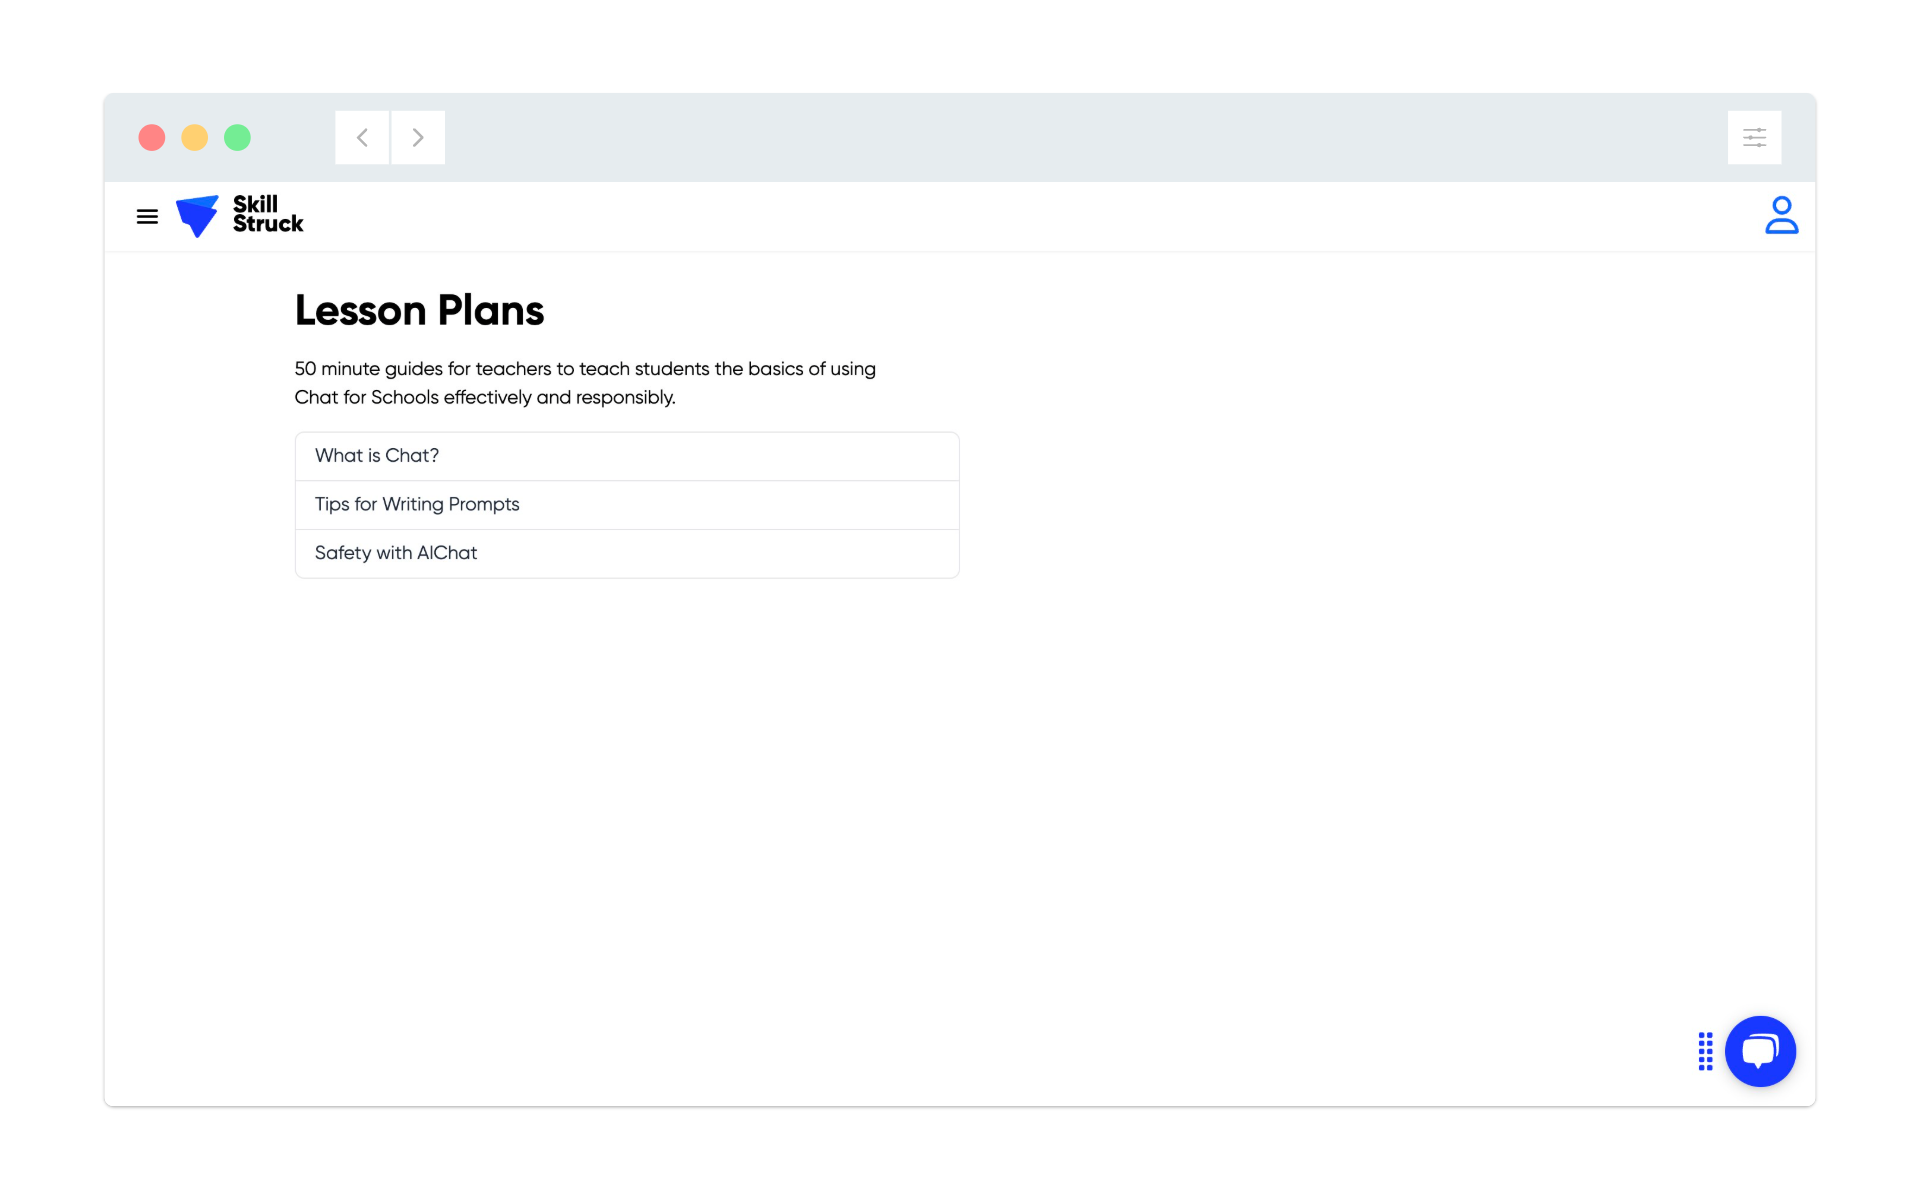Click the 'Lesson Plans' page heading
The height and width of the screenshot is (1200, 1920).
click(419, 310)
